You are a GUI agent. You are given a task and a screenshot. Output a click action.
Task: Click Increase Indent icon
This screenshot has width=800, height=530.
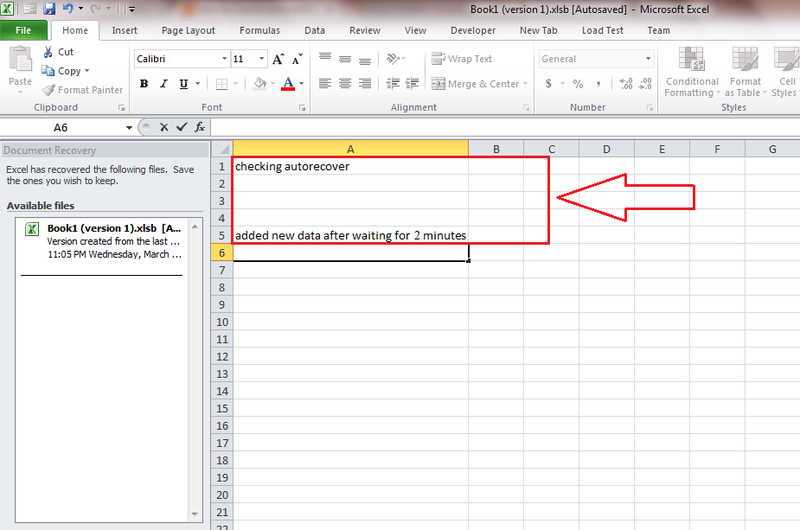[412, 83]
